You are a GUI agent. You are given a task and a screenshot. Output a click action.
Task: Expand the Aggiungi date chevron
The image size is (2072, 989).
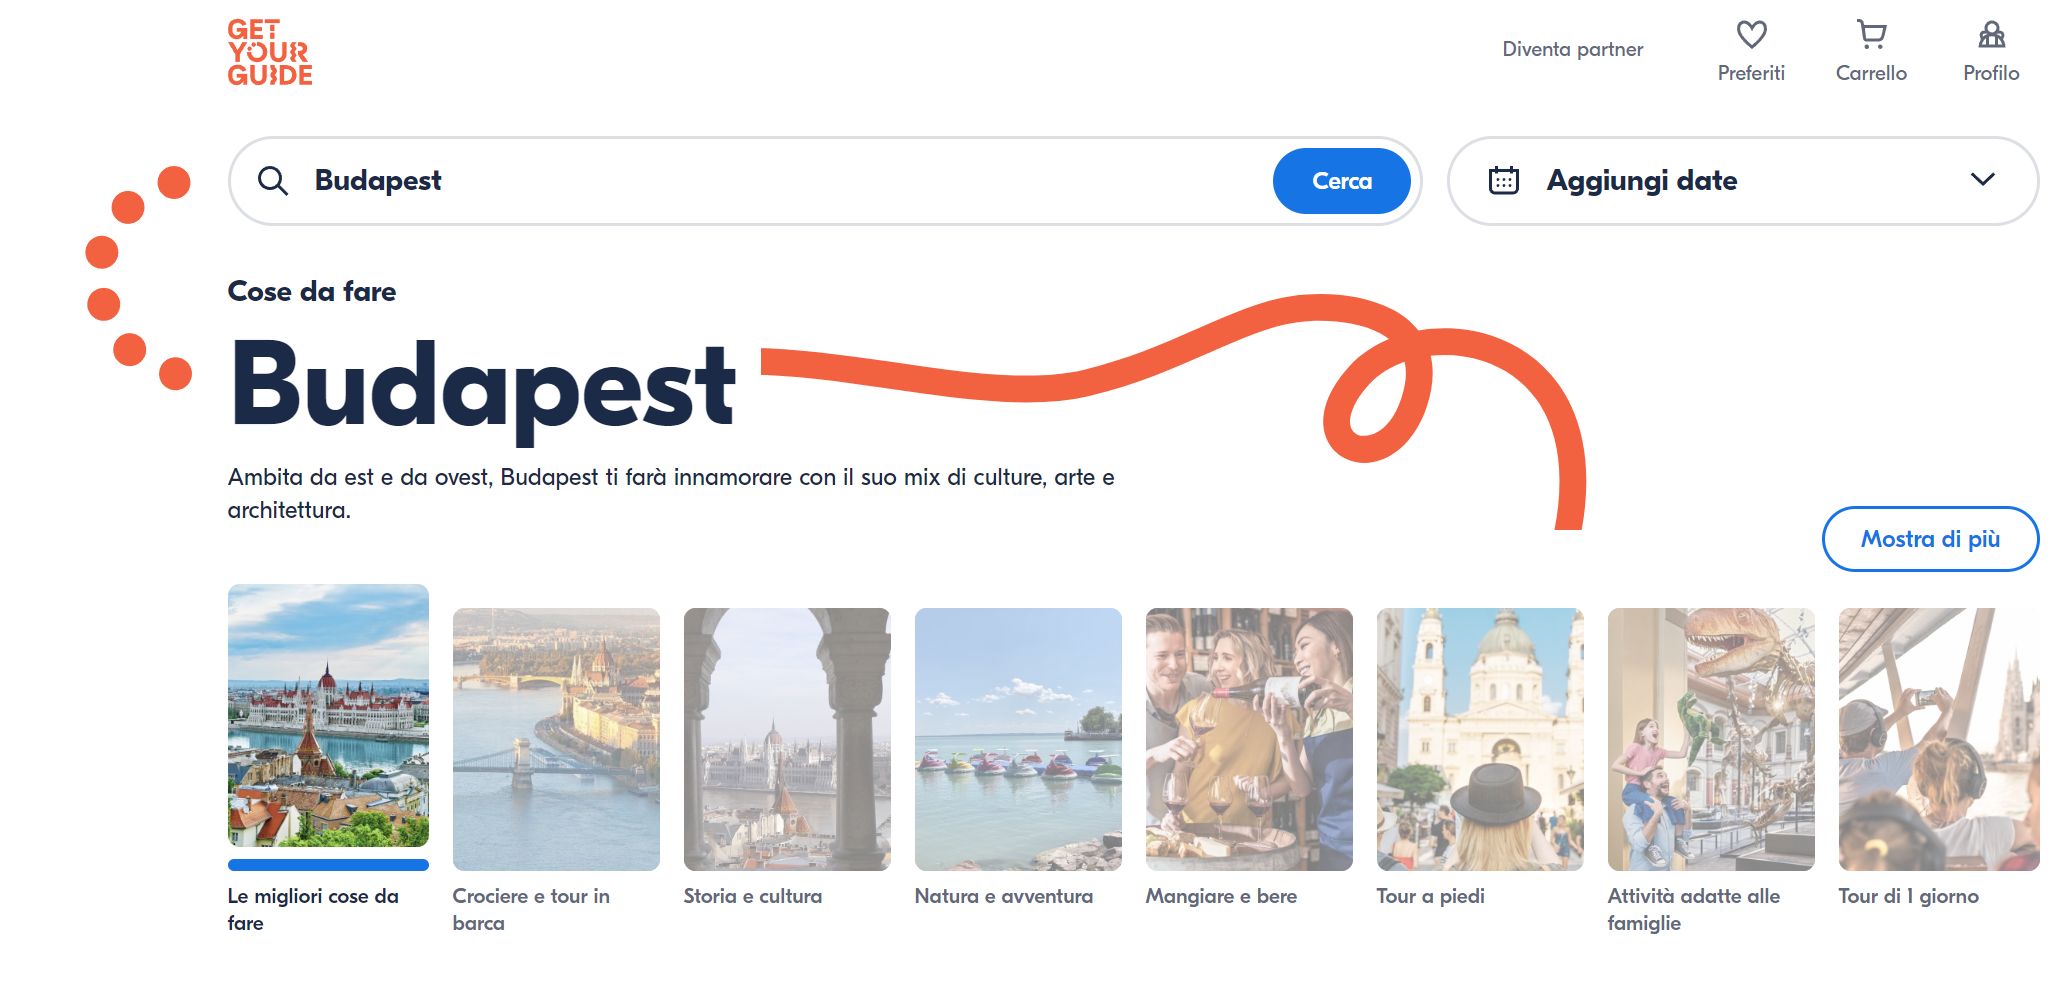pos(1982,180)
